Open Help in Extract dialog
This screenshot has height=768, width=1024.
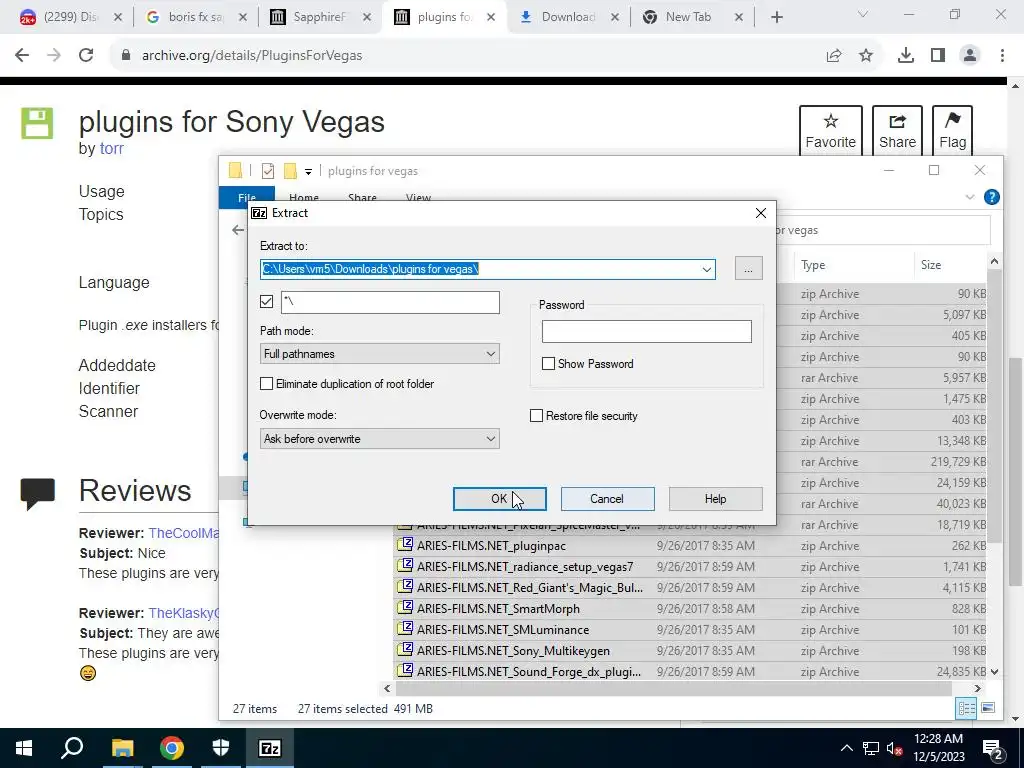716,499
